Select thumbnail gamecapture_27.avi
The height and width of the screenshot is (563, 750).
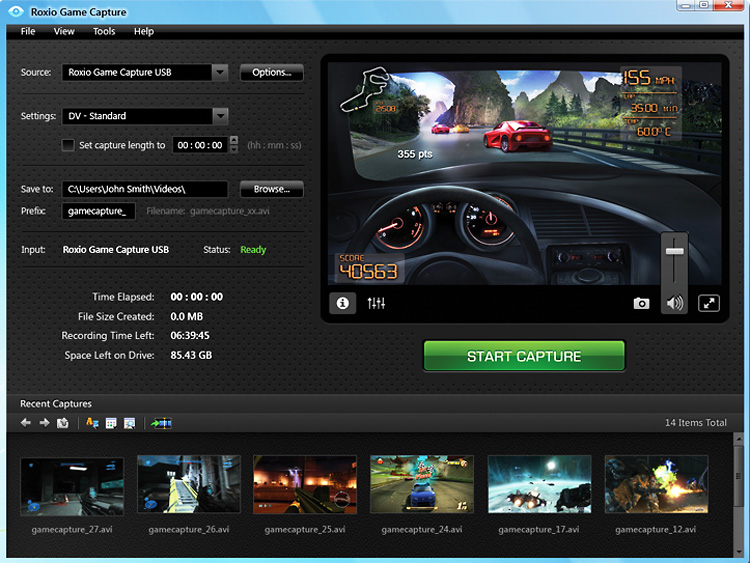pyautogui.click(x=72, y=486)
